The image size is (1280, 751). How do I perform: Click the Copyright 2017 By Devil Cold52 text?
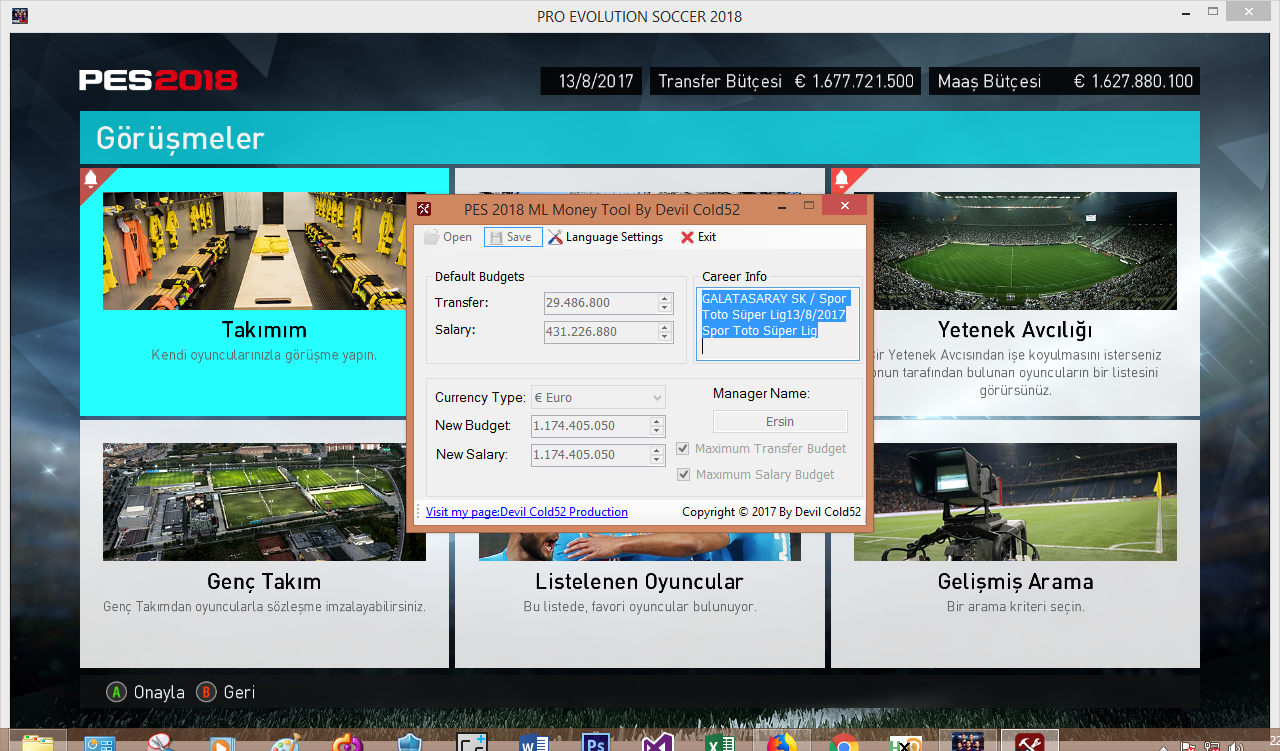click(x=771, y=512)
